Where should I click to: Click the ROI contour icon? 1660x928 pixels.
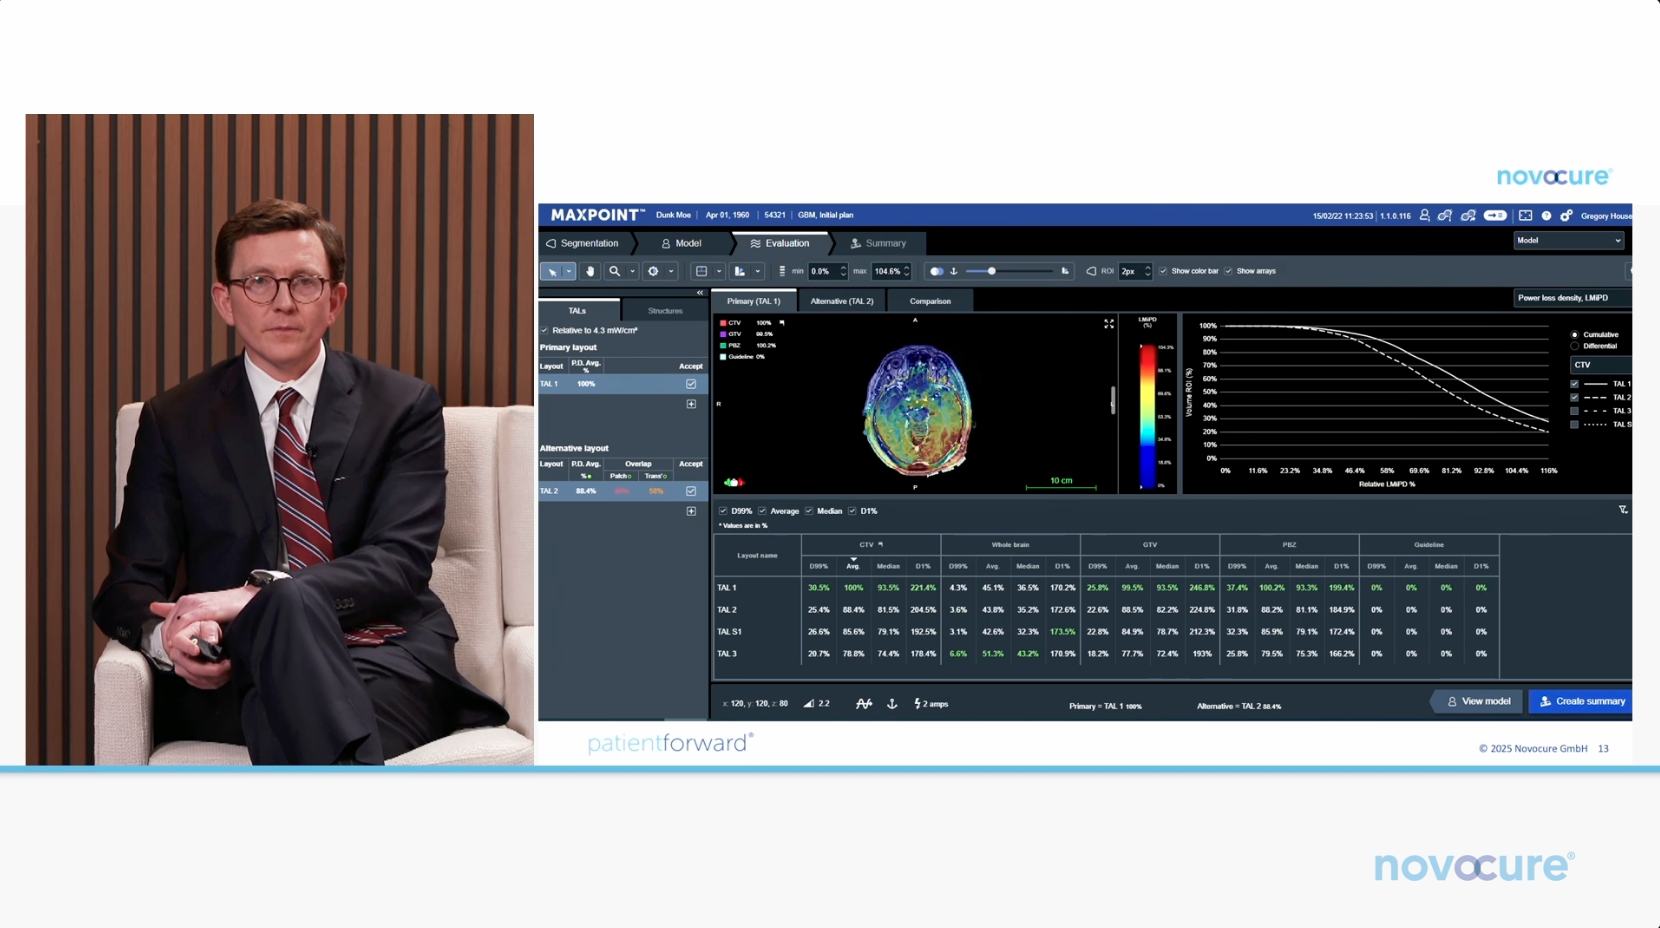(1091, 271)
